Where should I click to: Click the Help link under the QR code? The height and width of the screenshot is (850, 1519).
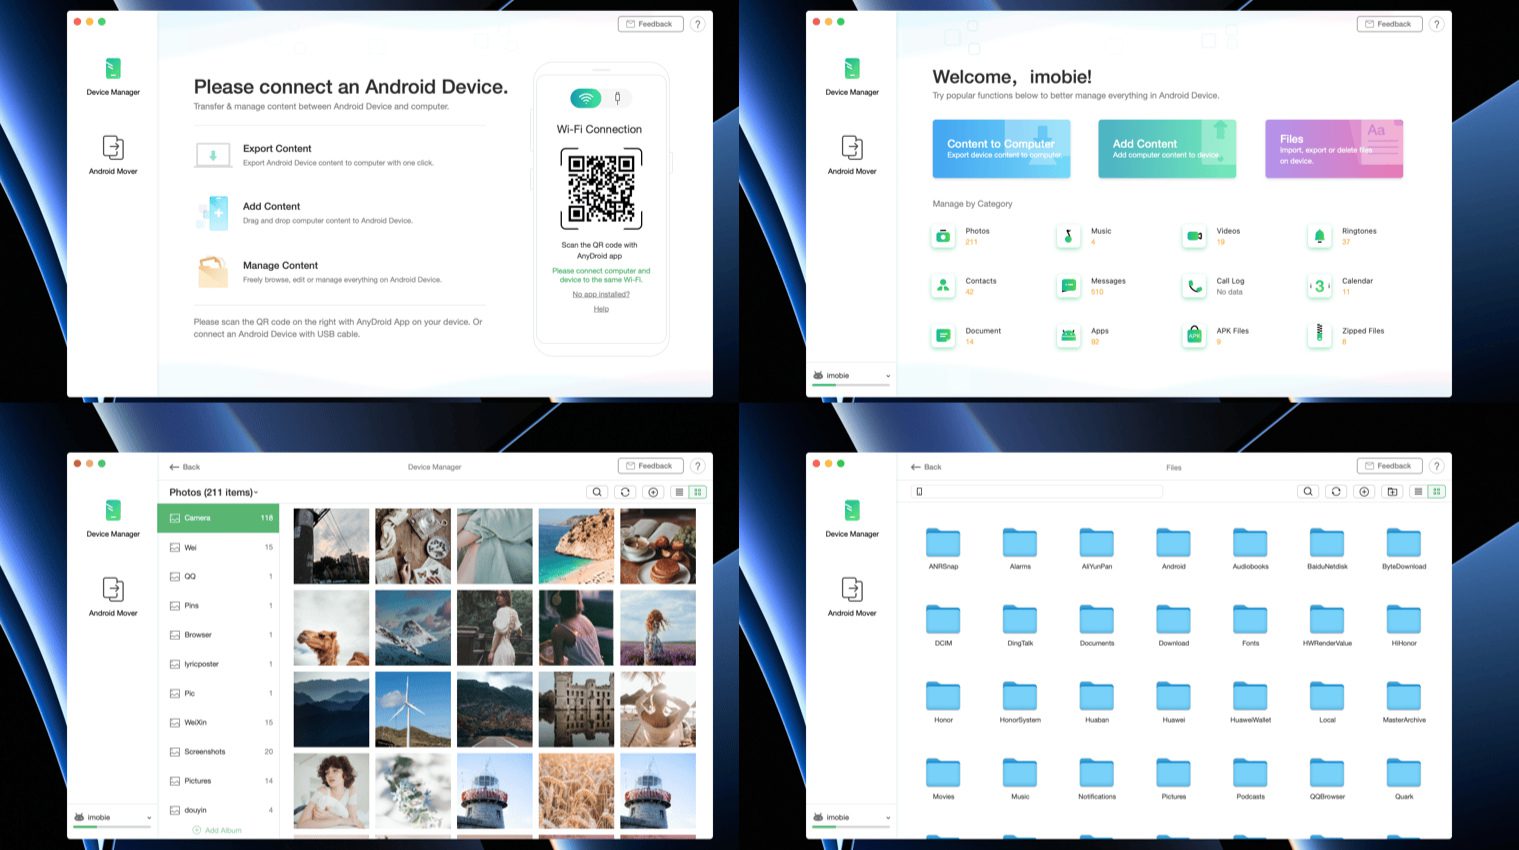click(601, 309)
